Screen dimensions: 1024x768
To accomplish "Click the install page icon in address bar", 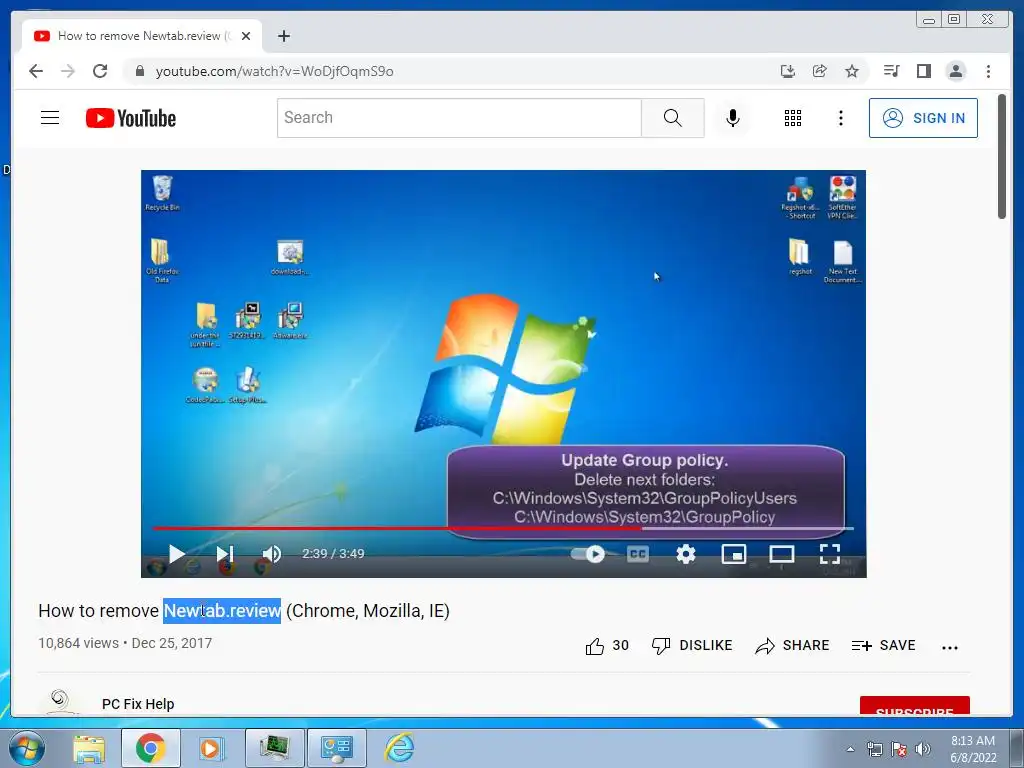I will pyautogui.click(x=788, y=71).
